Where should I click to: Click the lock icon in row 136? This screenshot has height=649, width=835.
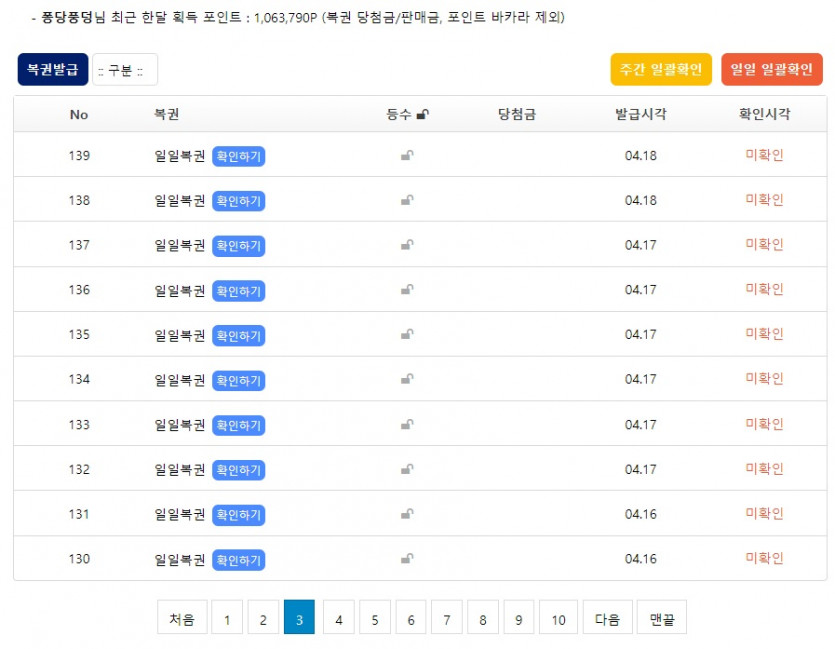pyautogui.click(x=407, y=290)
